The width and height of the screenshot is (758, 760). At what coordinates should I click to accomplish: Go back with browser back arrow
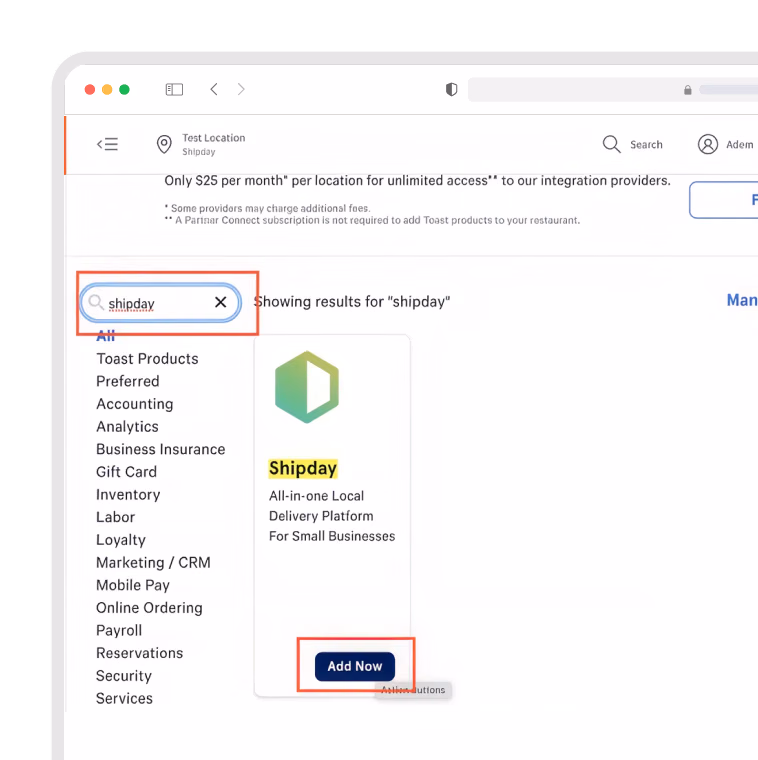[x=214, y=89]
